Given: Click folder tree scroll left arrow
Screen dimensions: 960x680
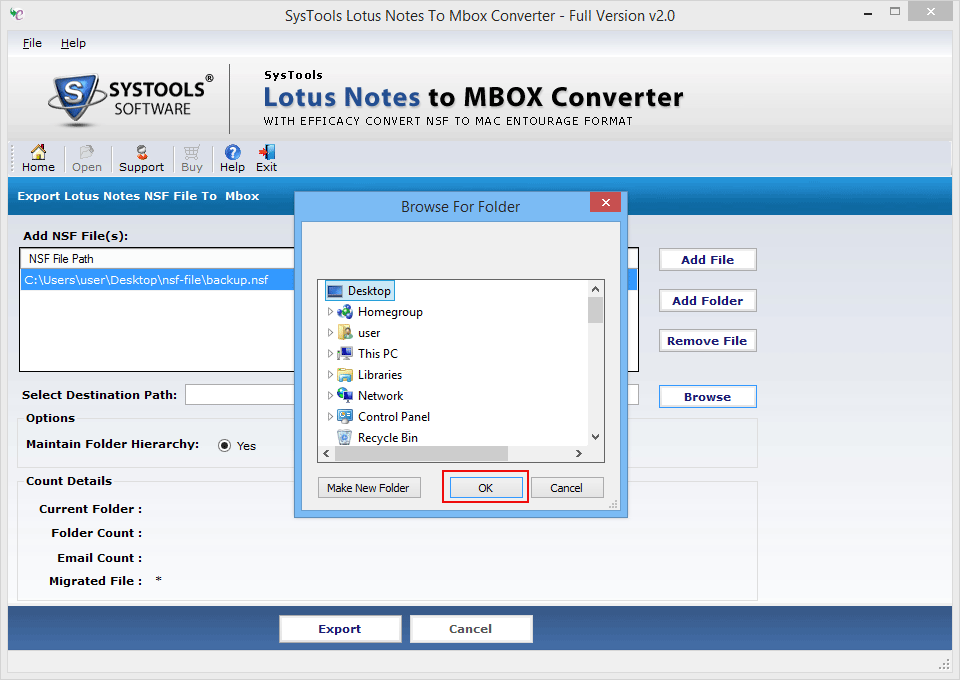Looking at the screenshot, I should [326, 454].
